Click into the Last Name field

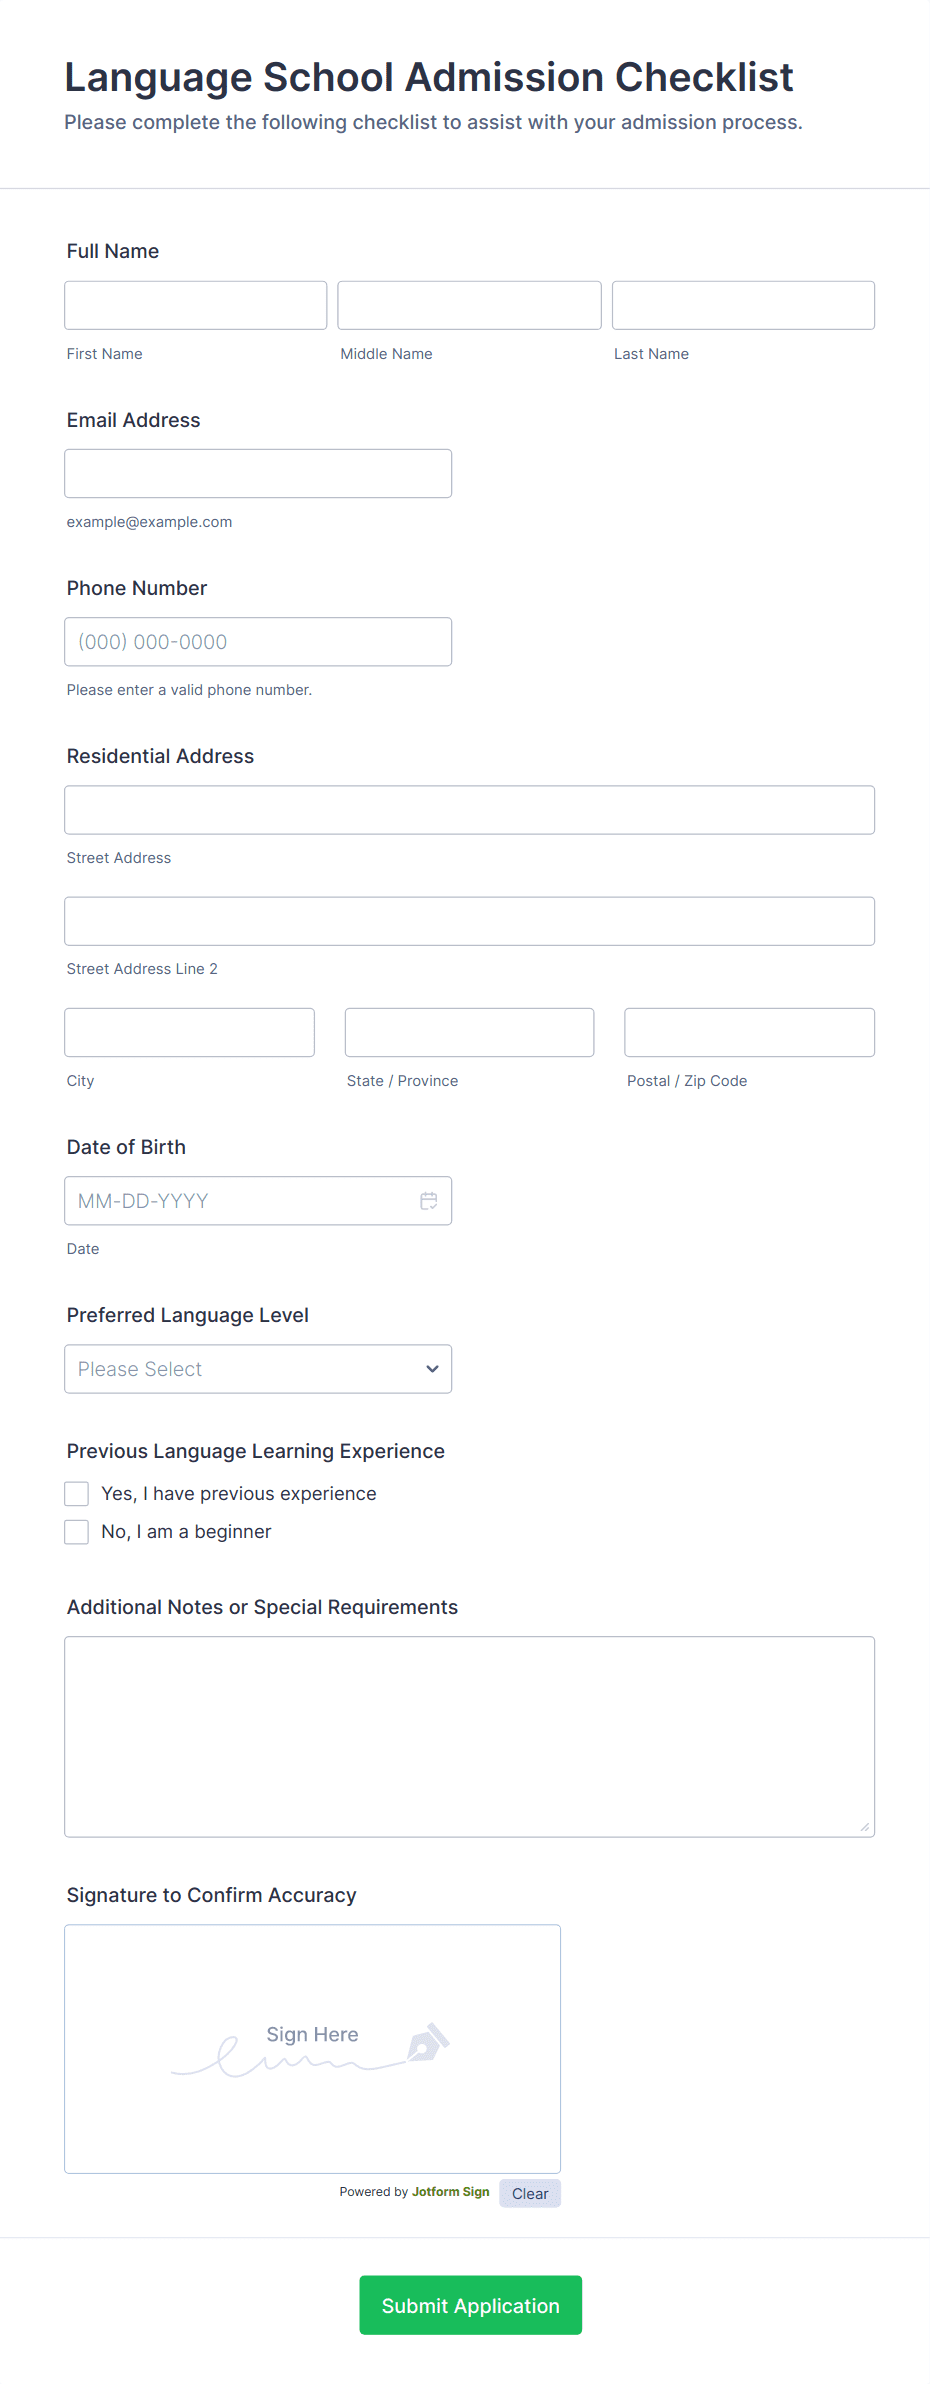tap(743, 305)
